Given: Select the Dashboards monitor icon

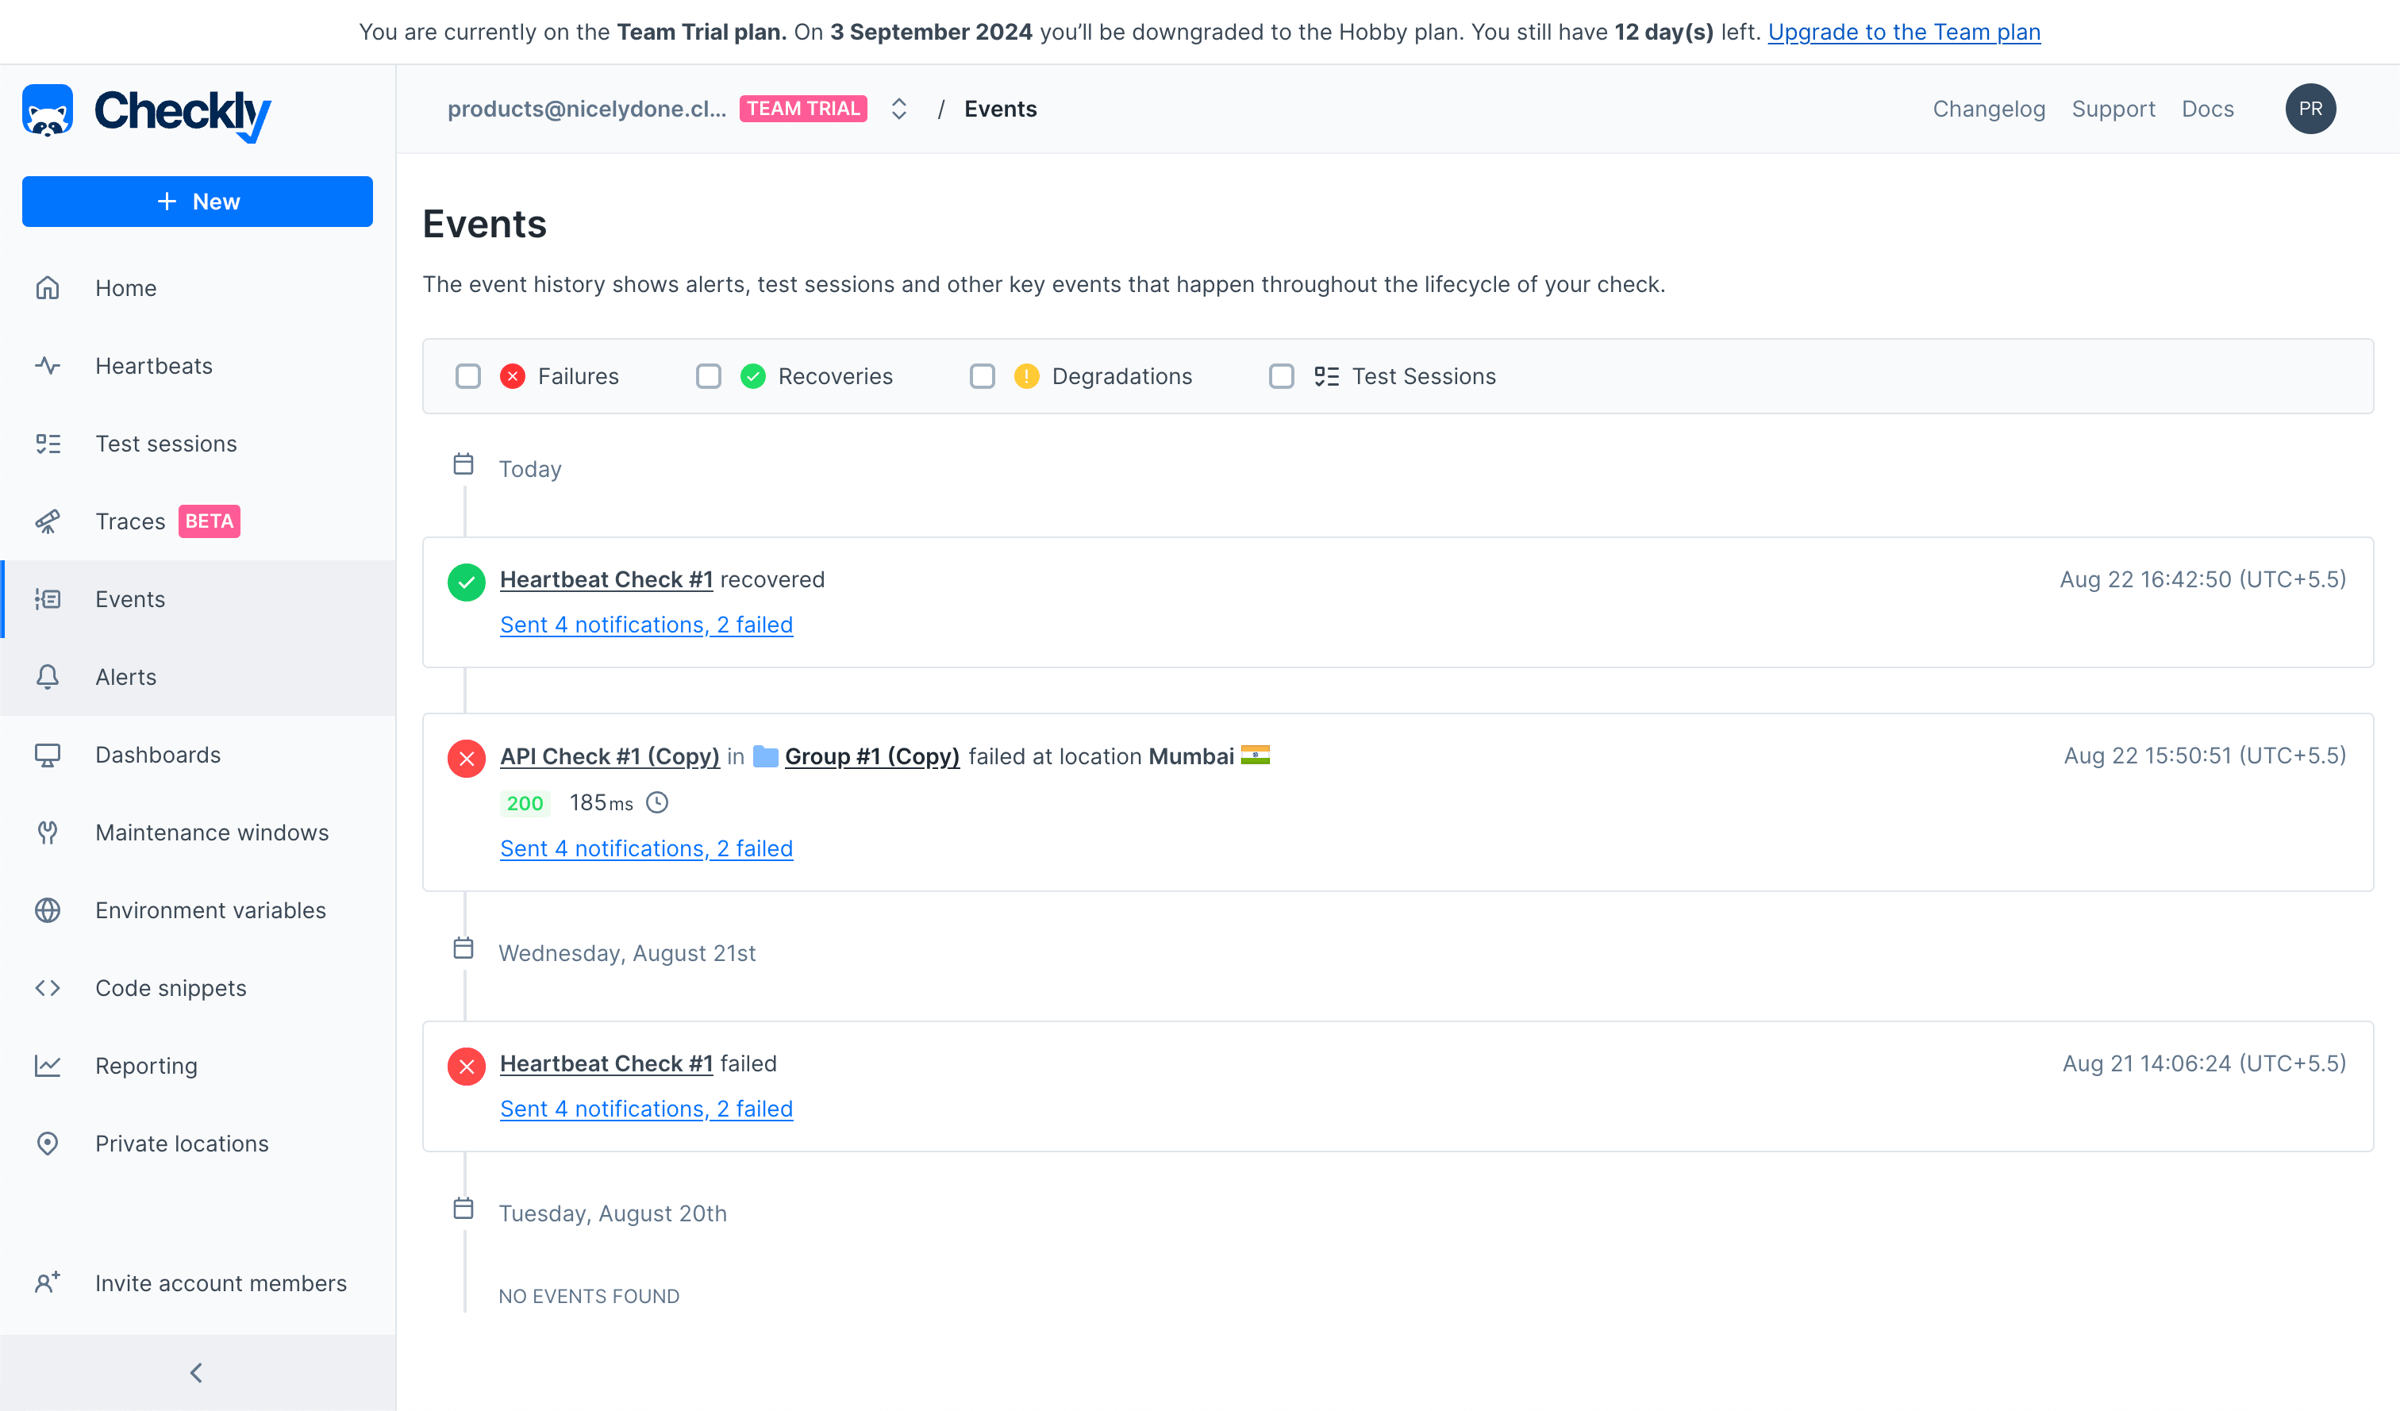Looking at the screenshot, I should coord(47,755).
